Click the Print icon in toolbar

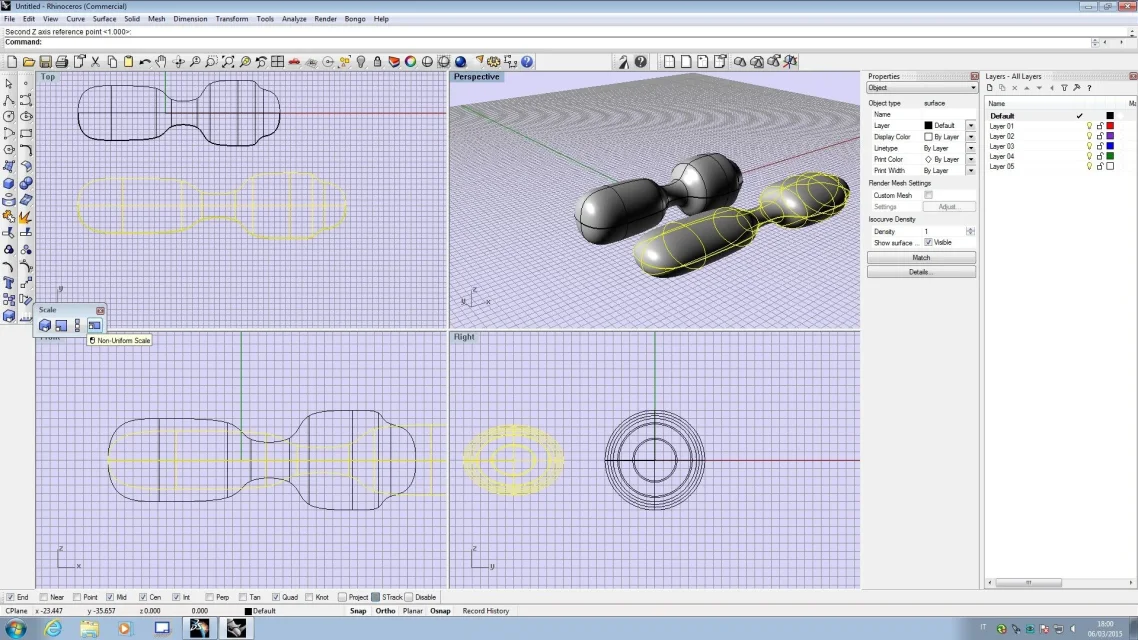click(x=62, y=62)
